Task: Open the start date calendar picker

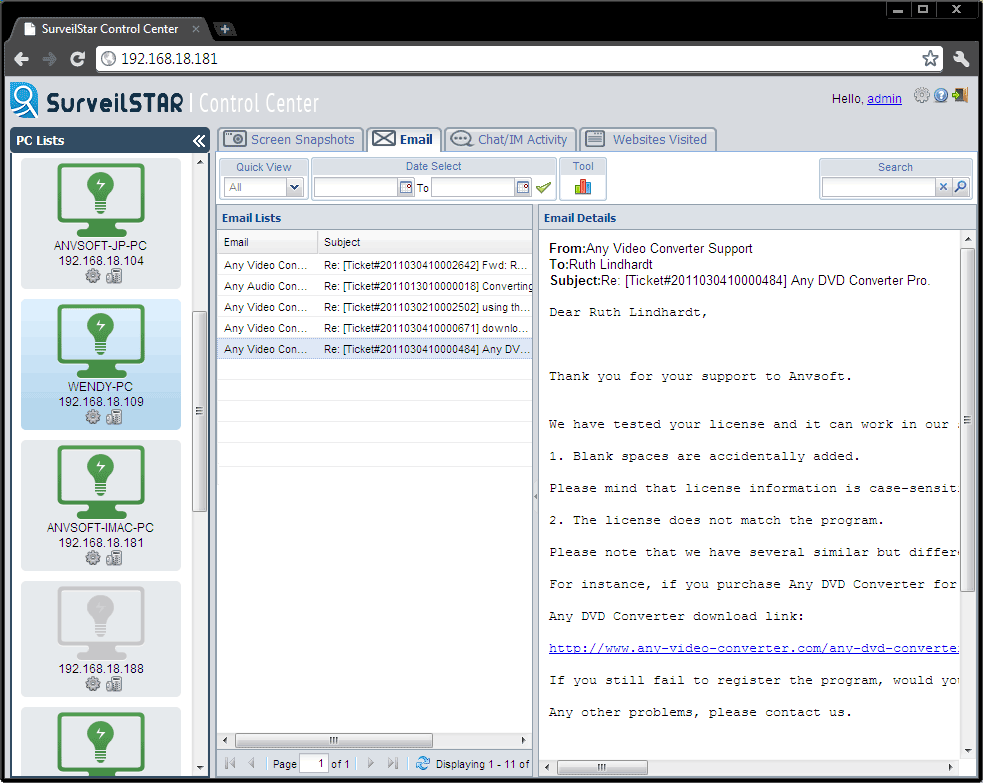Action: click(x=406, y=187)
